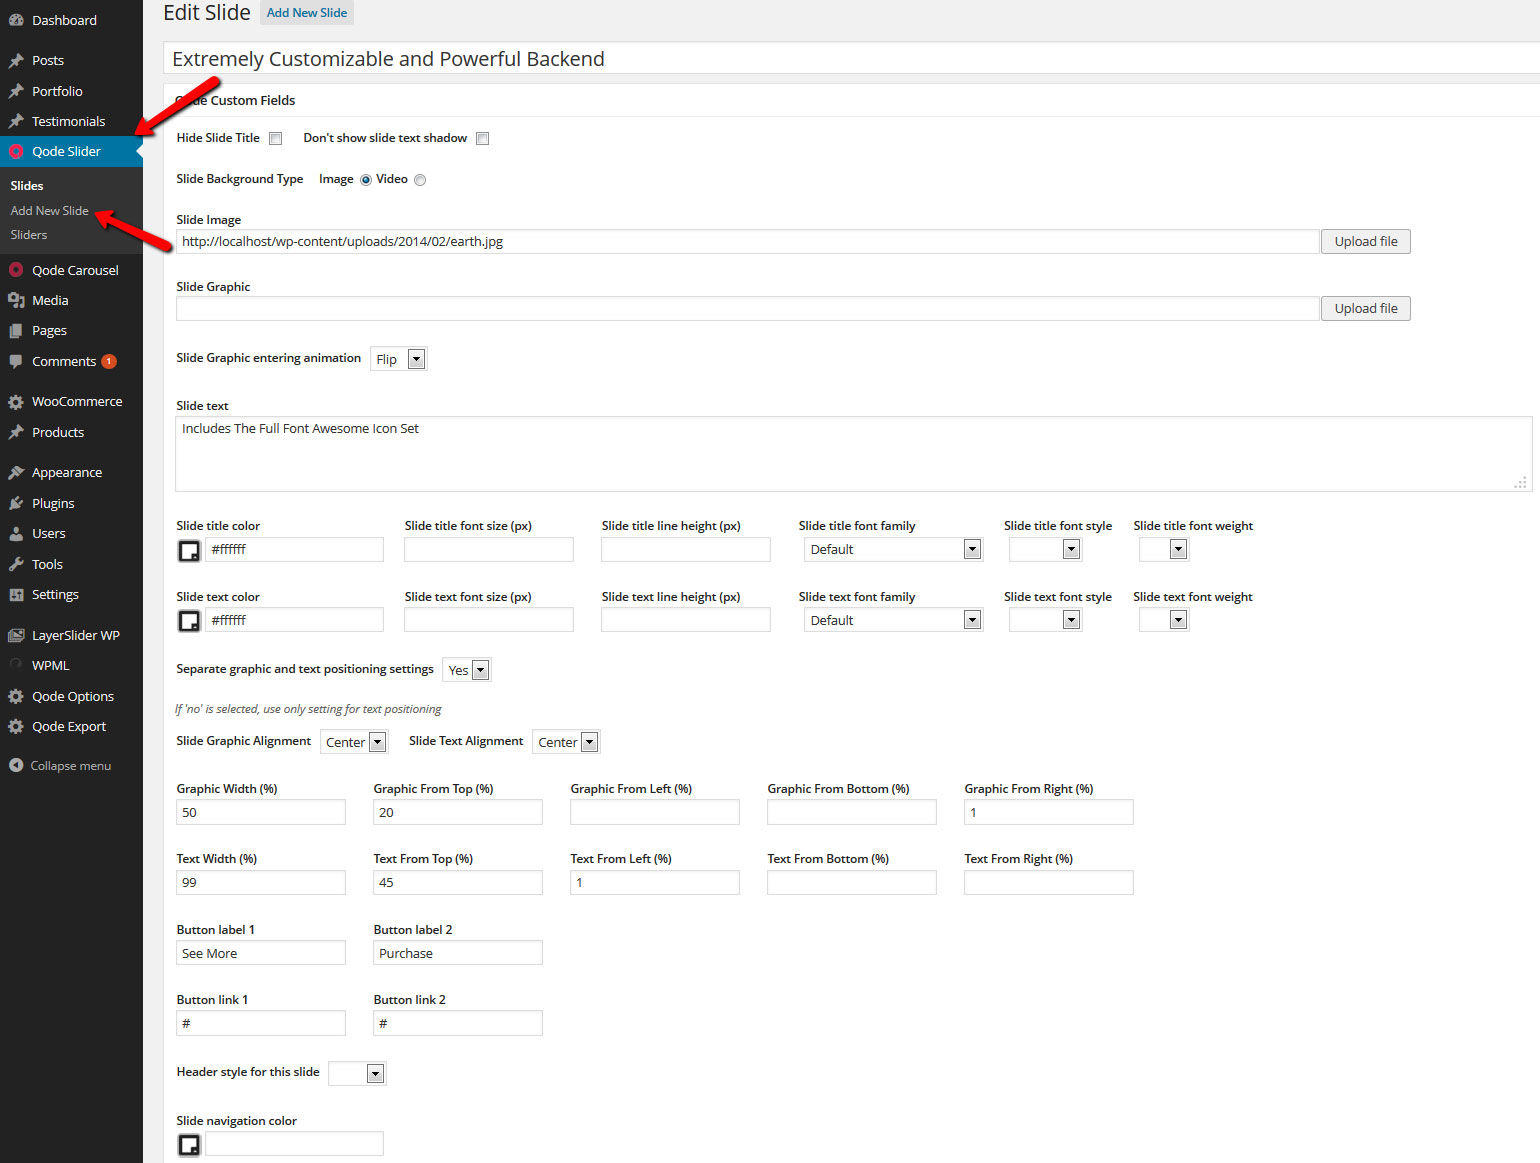Click the Add New Slide button beside heading
This screenshot has width=1540, height=1163.
[307, 13]
